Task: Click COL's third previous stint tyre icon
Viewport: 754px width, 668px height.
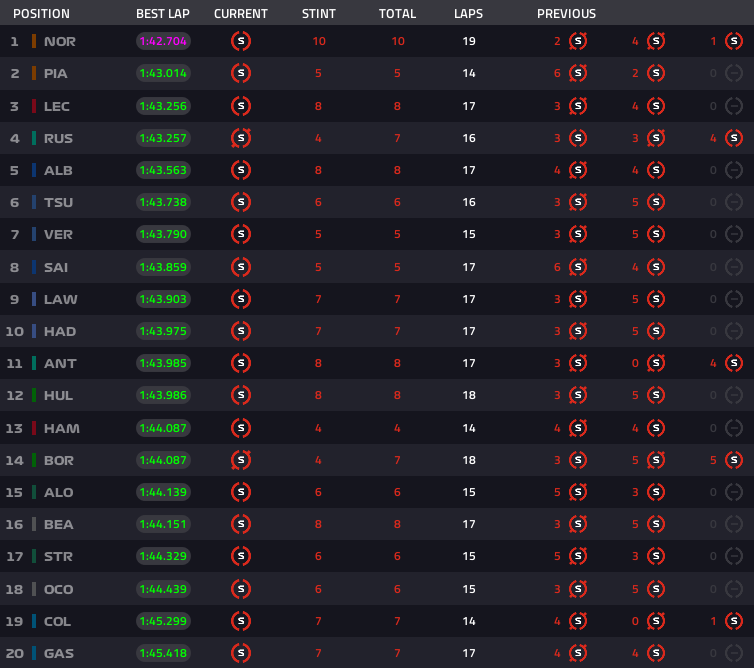Action: pos(734,621)
